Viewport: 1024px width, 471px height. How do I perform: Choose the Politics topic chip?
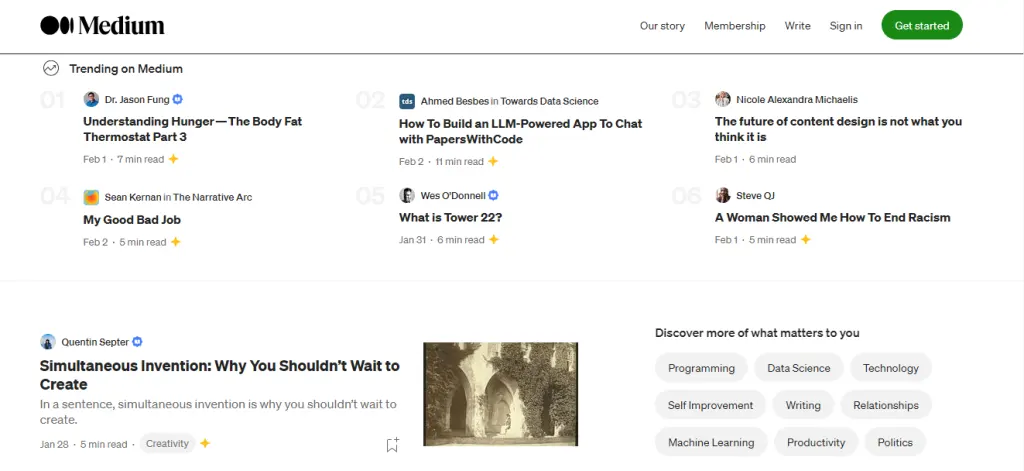[895, 442]
